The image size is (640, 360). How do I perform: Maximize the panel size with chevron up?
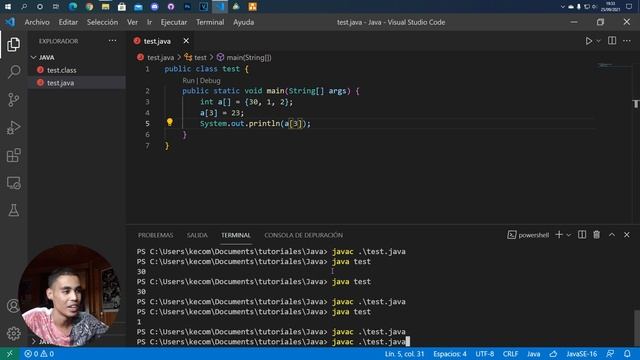point(612,235)
